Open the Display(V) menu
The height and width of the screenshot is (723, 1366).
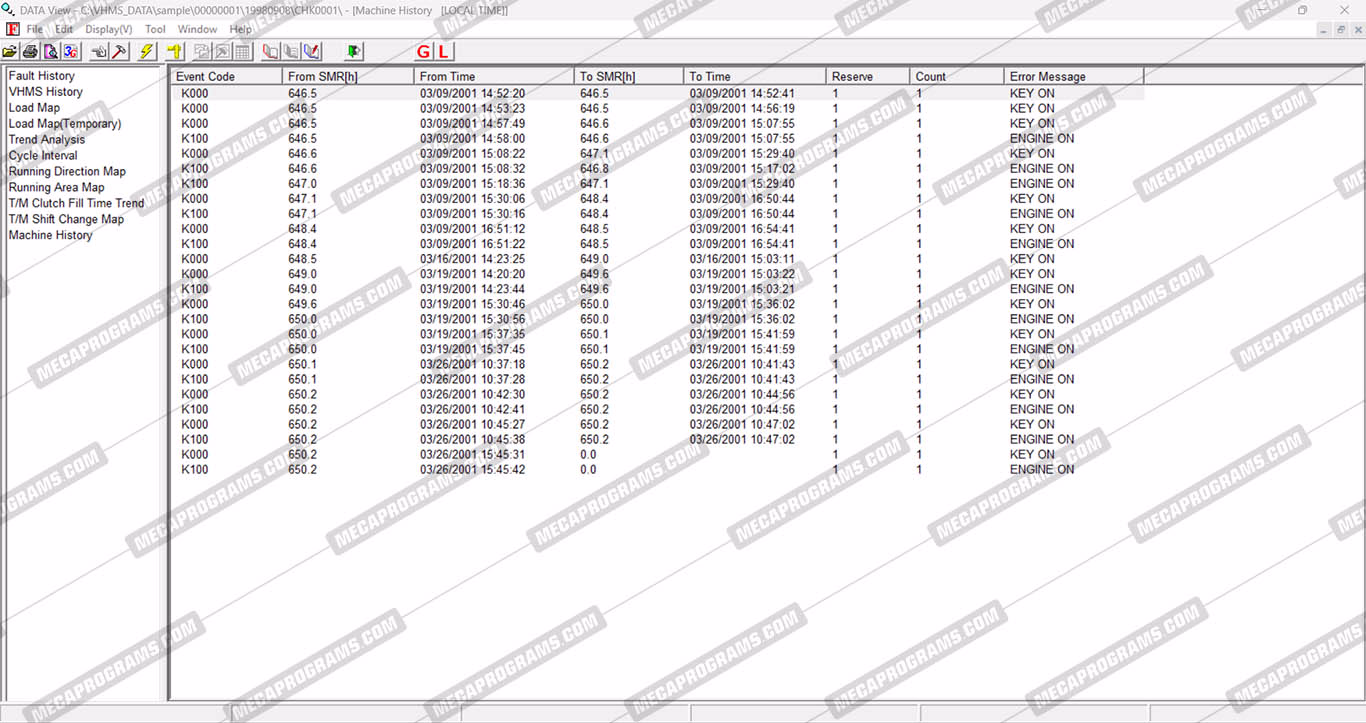(108, 29)
